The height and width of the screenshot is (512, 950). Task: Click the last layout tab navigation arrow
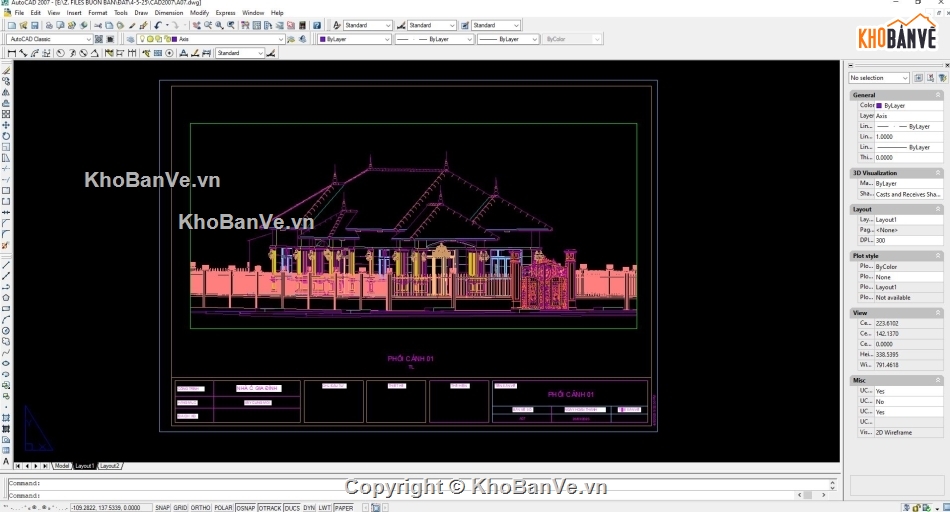45,466
